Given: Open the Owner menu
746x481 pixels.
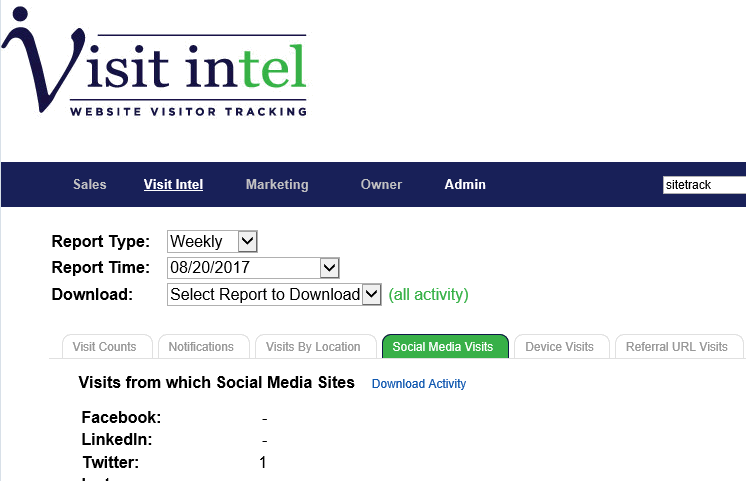Looking at the screenshot, I should 381,185.
